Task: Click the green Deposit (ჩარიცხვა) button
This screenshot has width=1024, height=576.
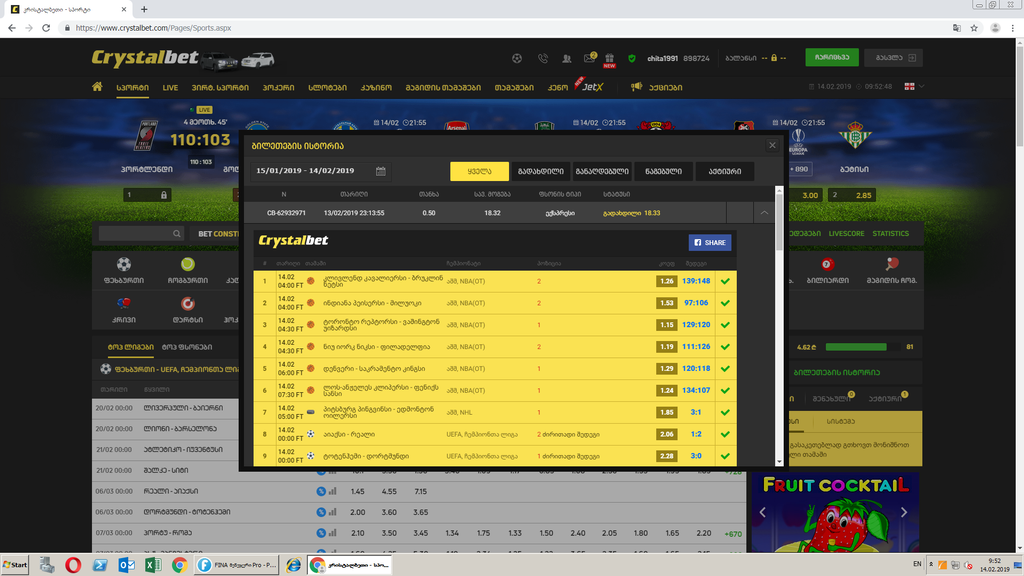Action: 832,57
